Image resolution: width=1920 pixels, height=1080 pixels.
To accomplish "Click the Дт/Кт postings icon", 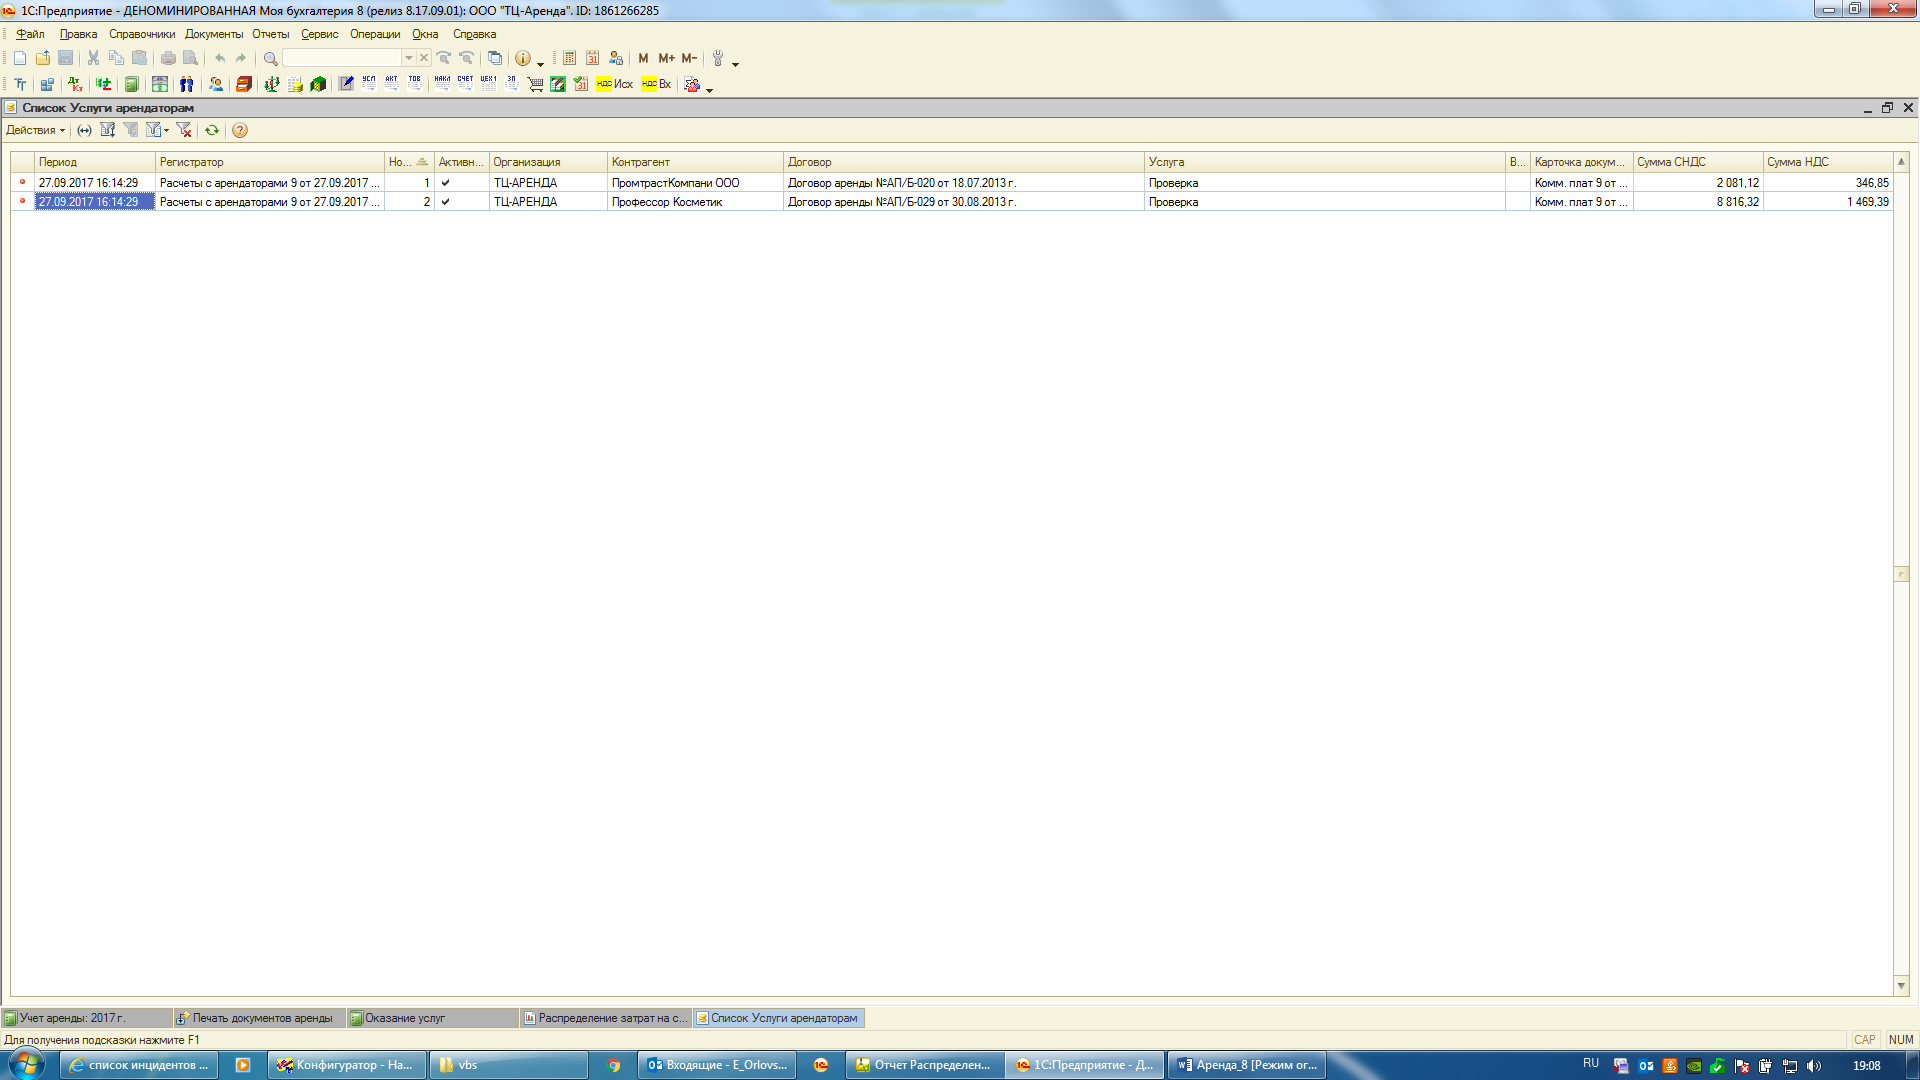I will pyautogui.click(x=76, y=85).
